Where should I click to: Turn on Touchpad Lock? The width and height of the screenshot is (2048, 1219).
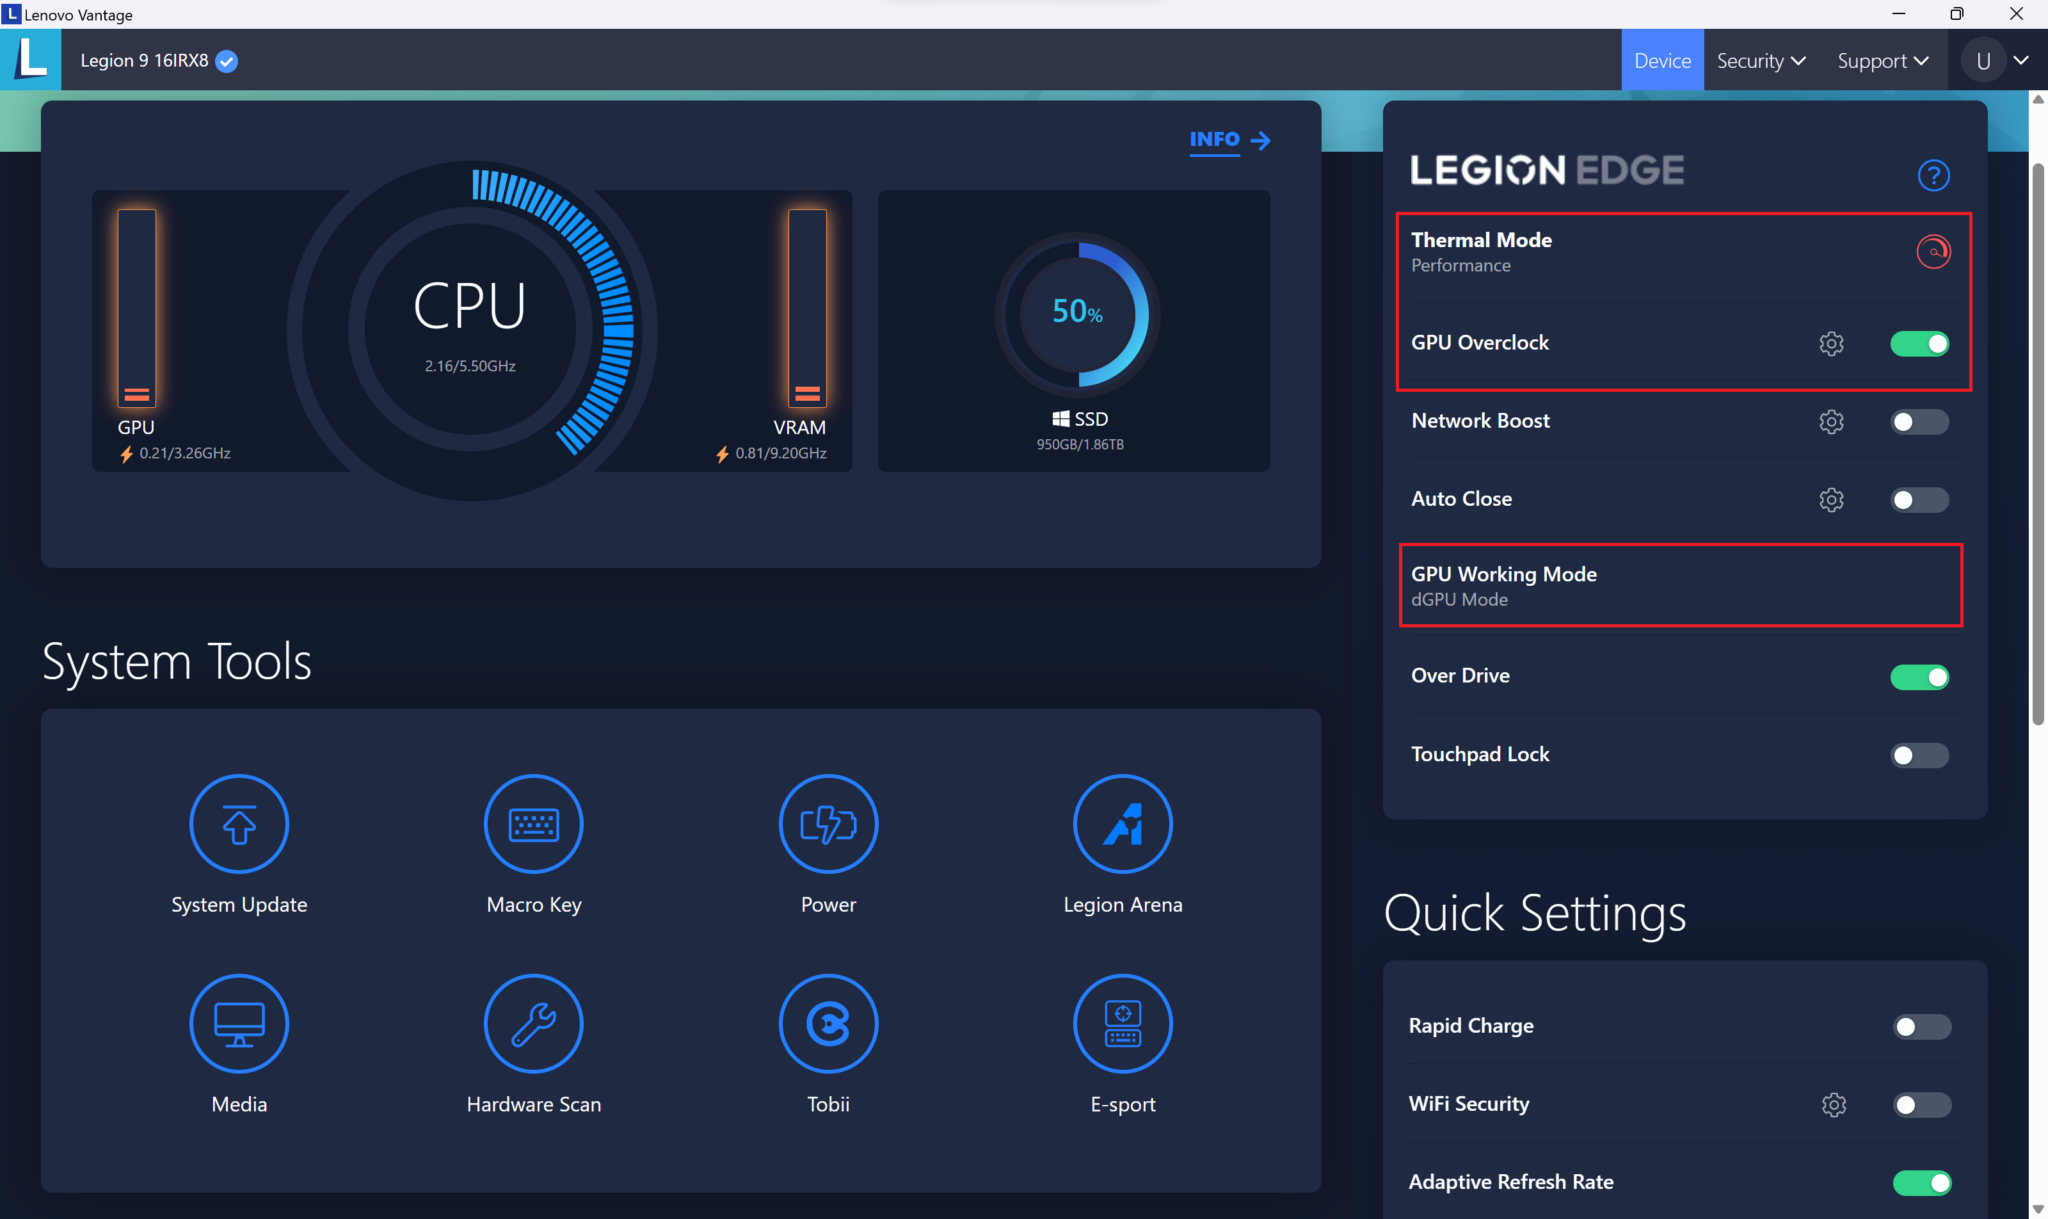pyautogui.click(x=1919, y=755)
